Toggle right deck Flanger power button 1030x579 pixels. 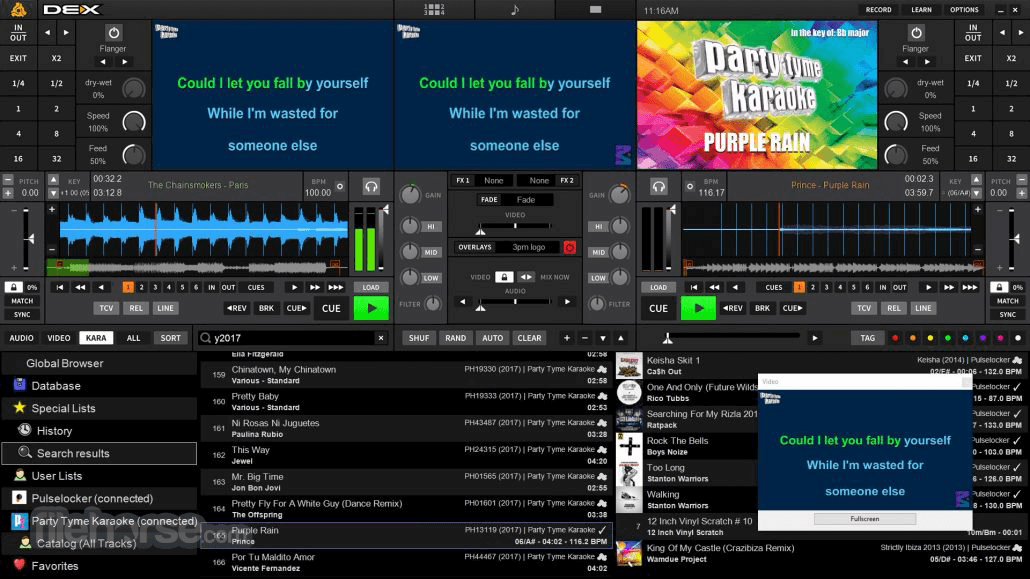[x=916, y=32]
